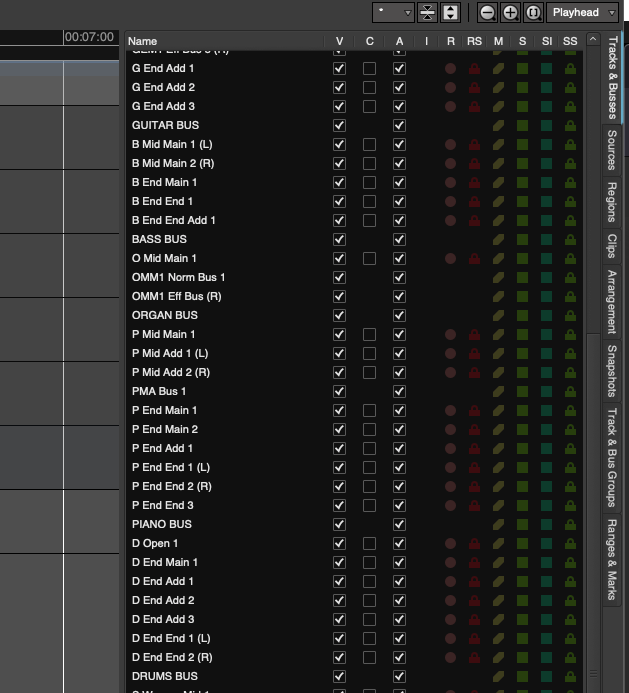Click the Name column header
Viewport: 629px width, 693px height.
pos(144,41)
